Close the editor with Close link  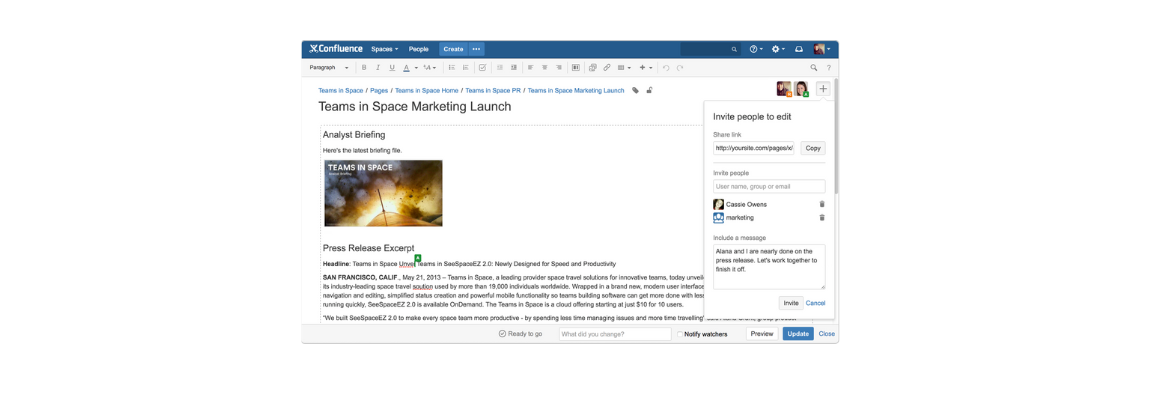[x=827, y=334]
